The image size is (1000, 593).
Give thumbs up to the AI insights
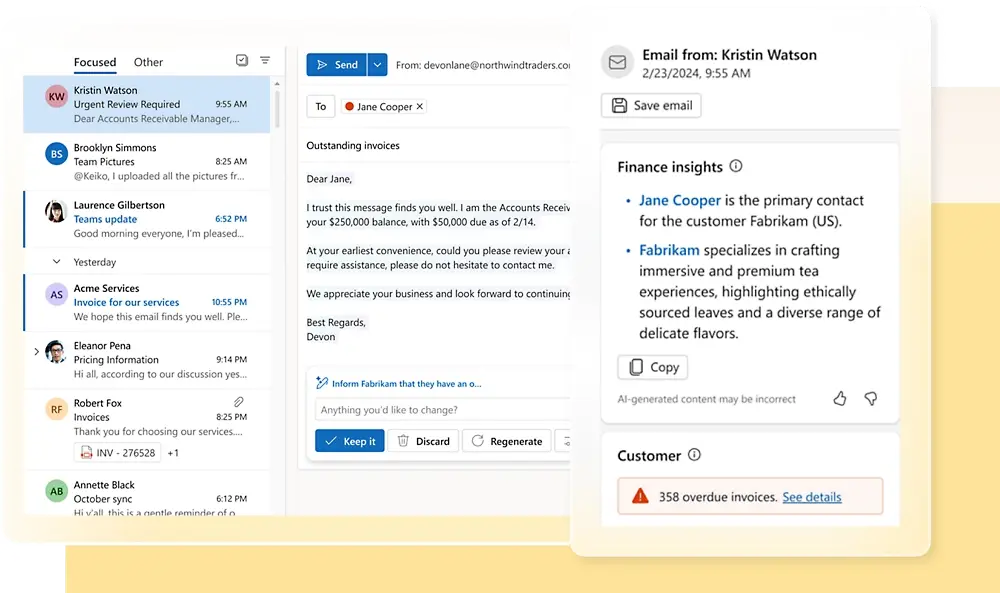(840, 399)
